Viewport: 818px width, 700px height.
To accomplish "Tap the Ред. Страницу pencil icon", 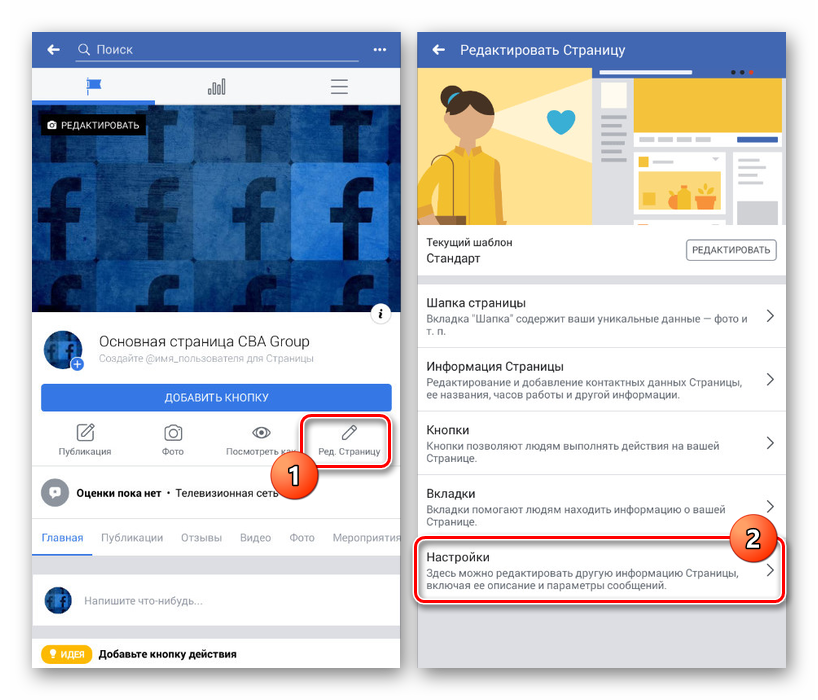I will 349,432.
